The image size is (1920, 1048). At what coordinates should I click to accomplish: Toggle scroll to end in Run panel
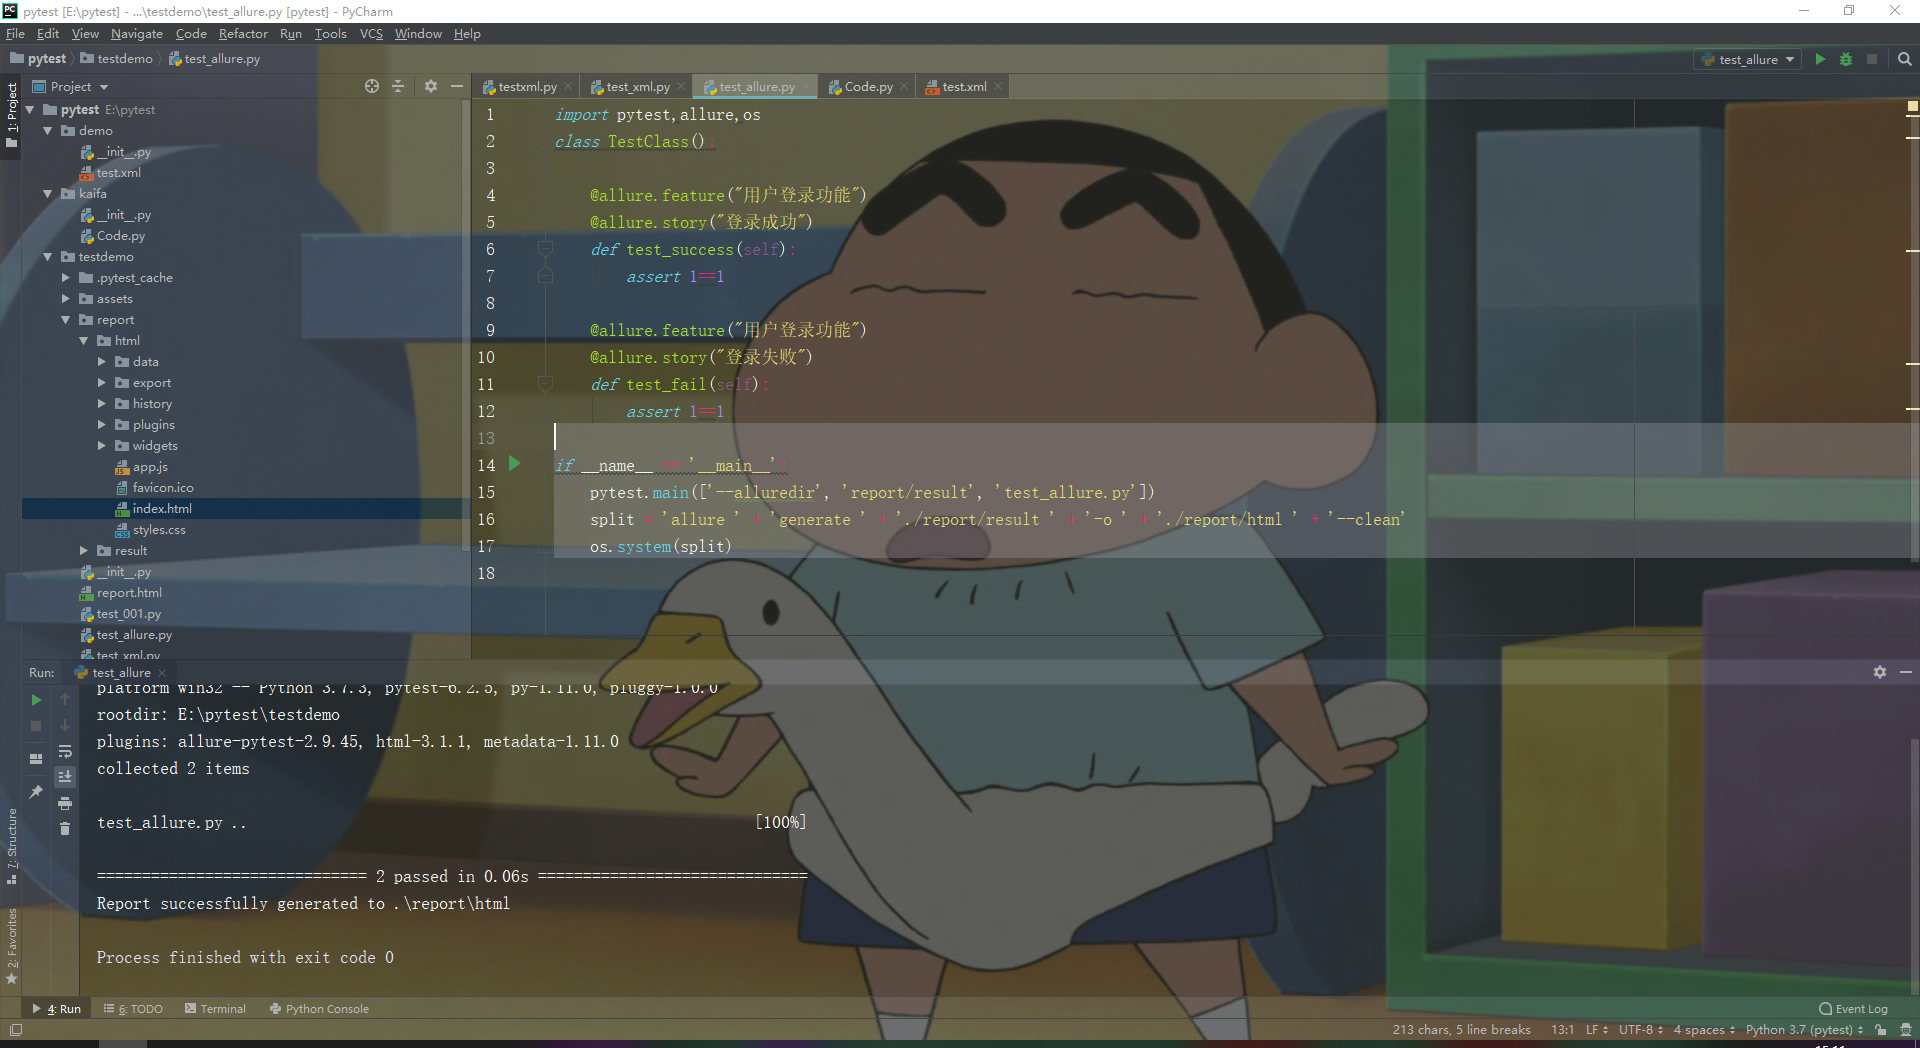pyautogui.click(x=65, y=777)
